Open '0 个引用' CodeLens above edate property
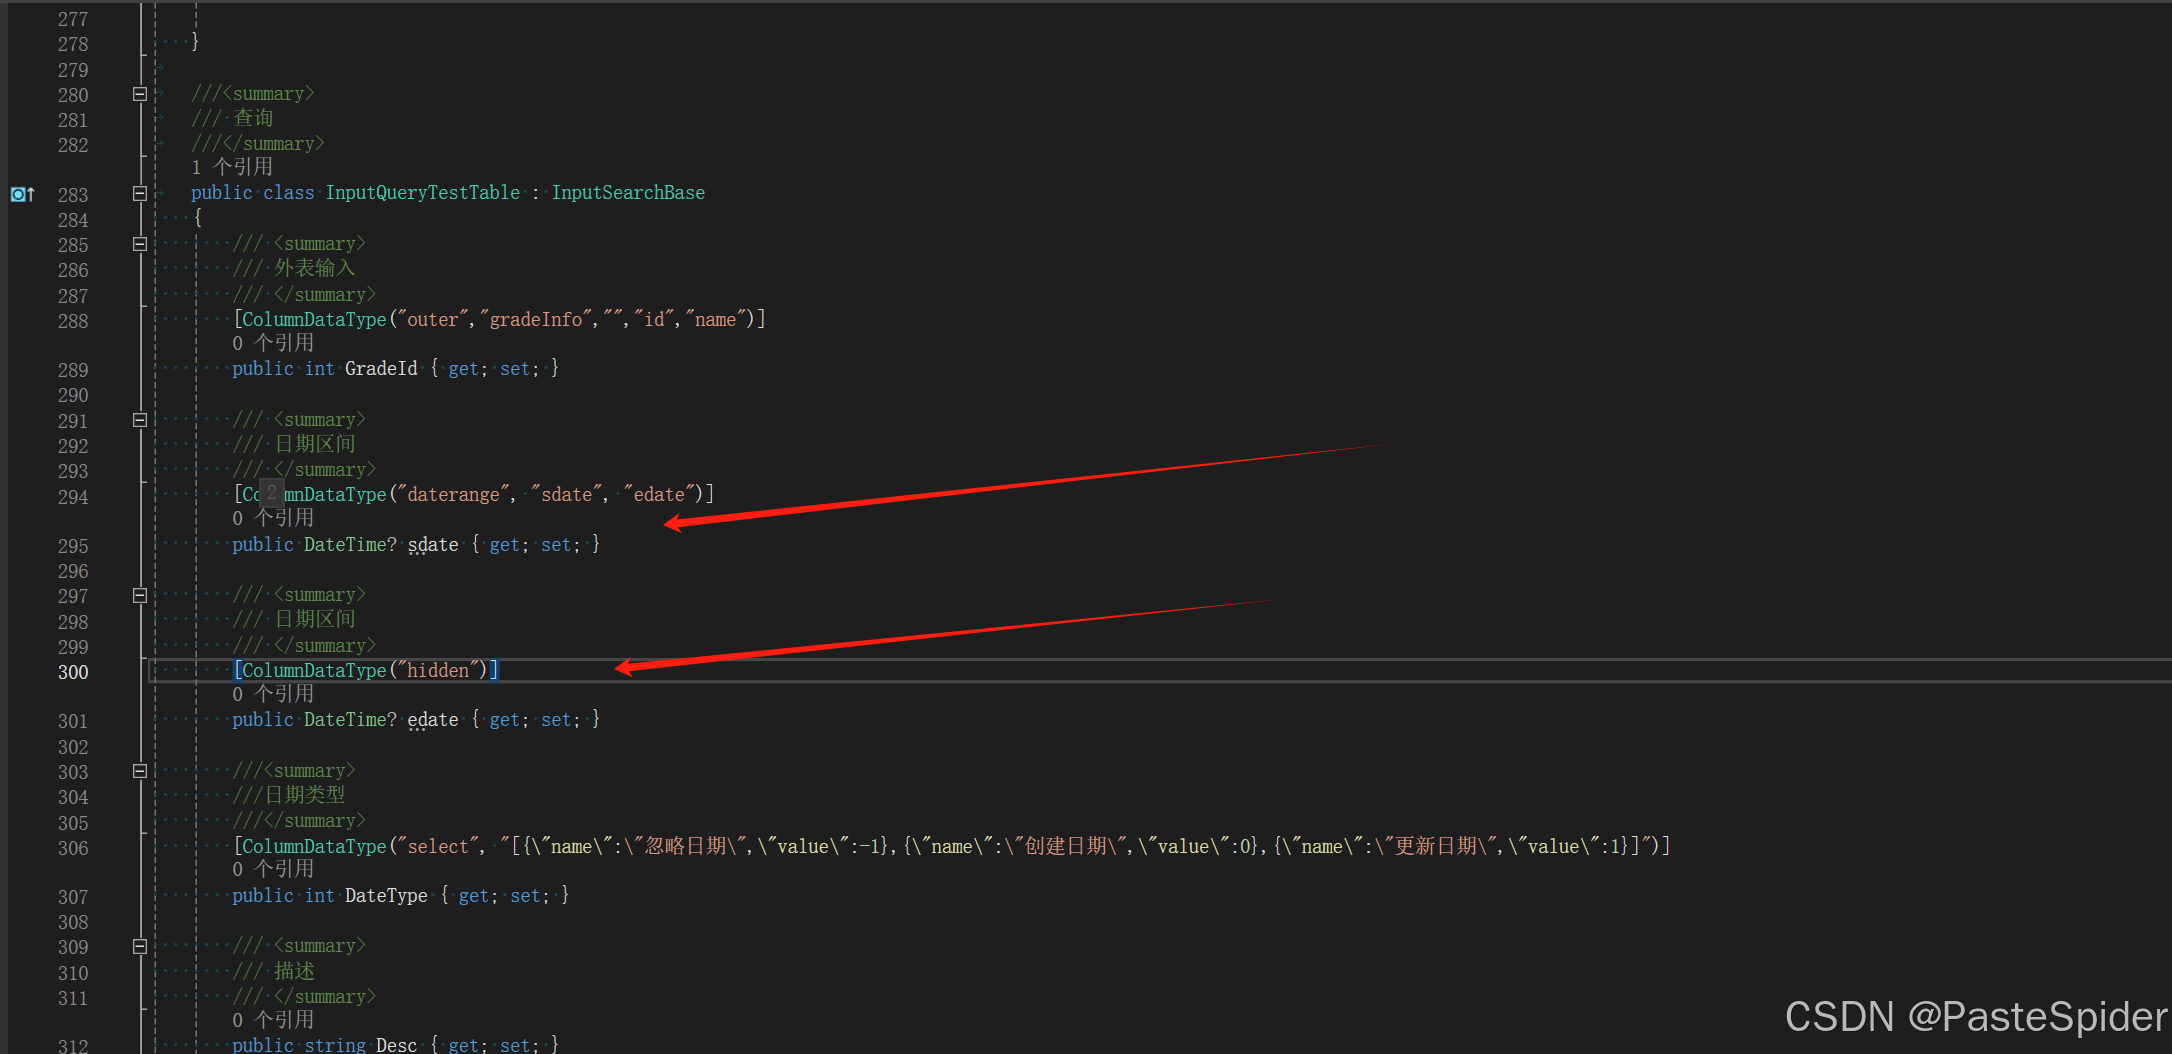2172x1054 pixels. pyautogui.click(x=273, y=694)
